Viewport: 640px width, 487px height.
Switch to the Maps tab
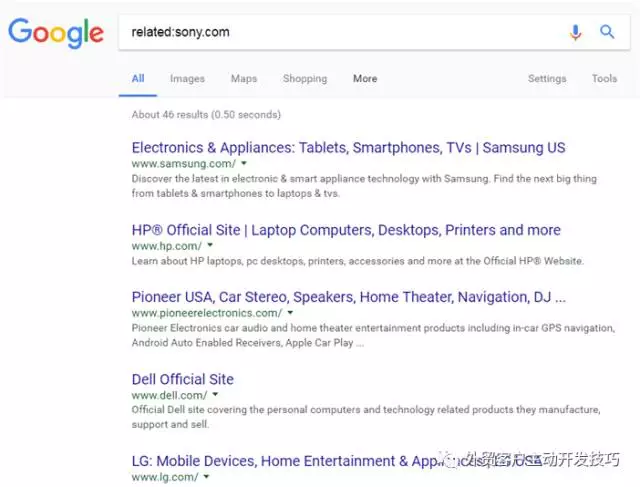click(x=244, y=78)
